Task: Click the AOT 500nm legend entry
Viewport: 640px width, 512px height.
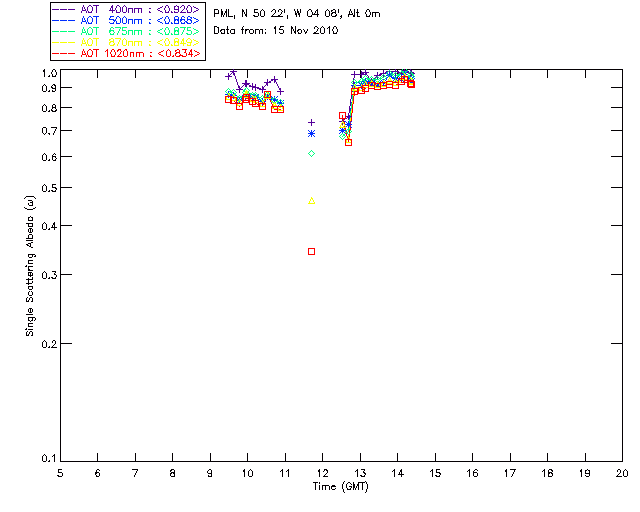Action: [x=126, y=20]
